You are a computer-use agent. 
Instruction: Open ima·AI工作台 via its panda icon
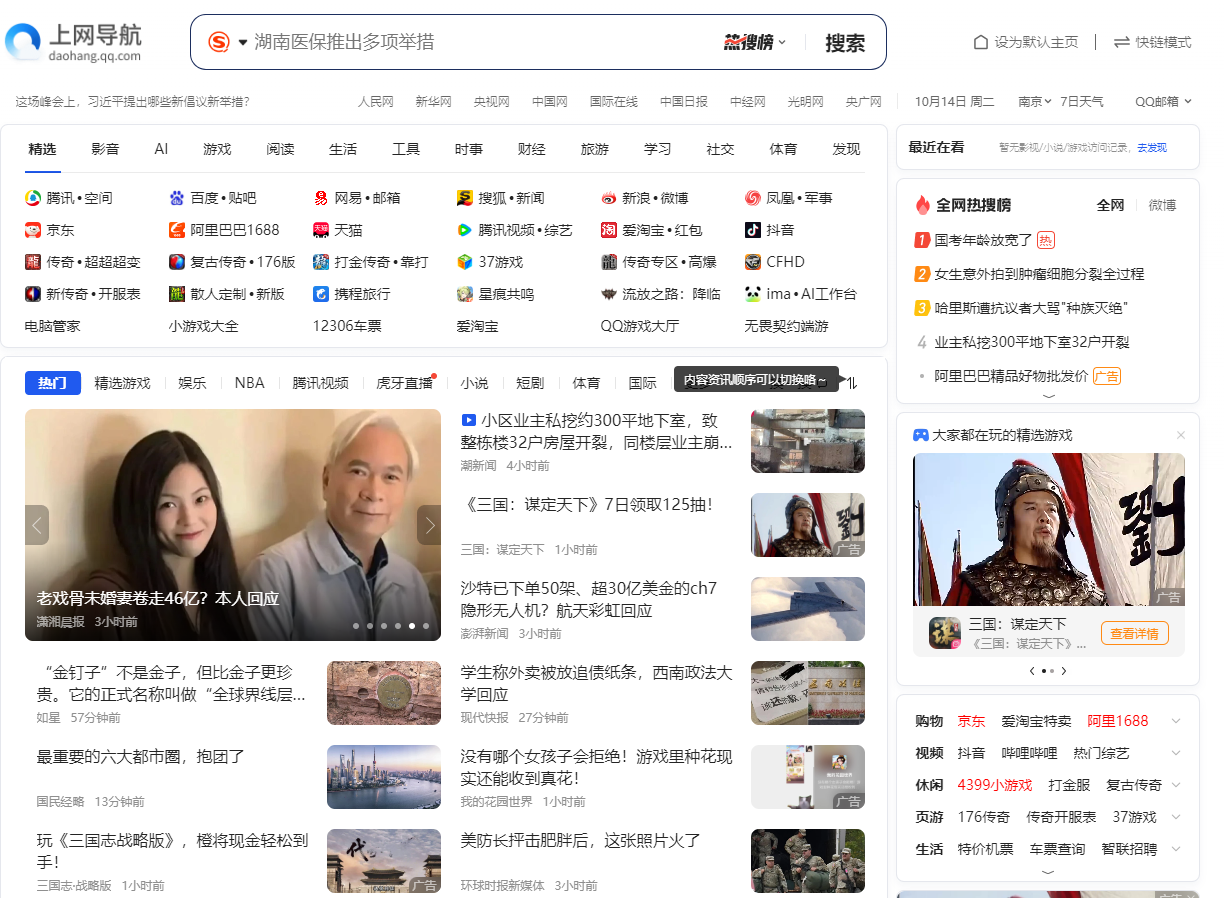(754, 293)
